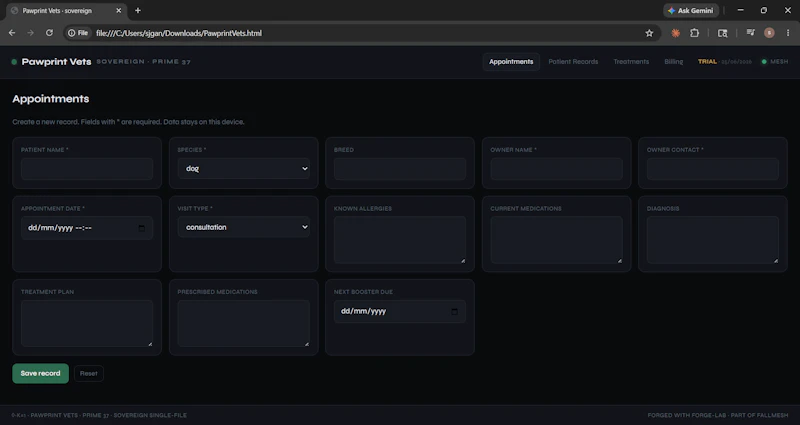Open the calendar picker for Next Booster Due

point(455,311)
